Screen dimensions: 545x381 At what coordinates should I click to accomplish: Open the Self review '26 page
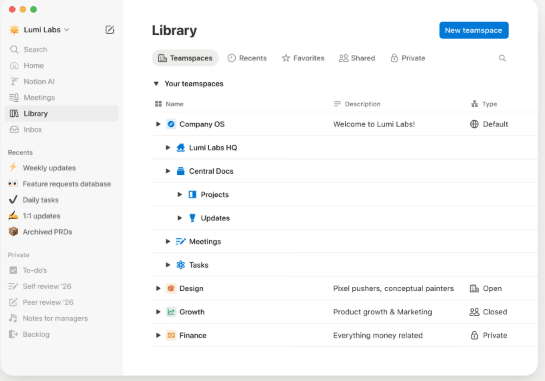click(61, 286)
